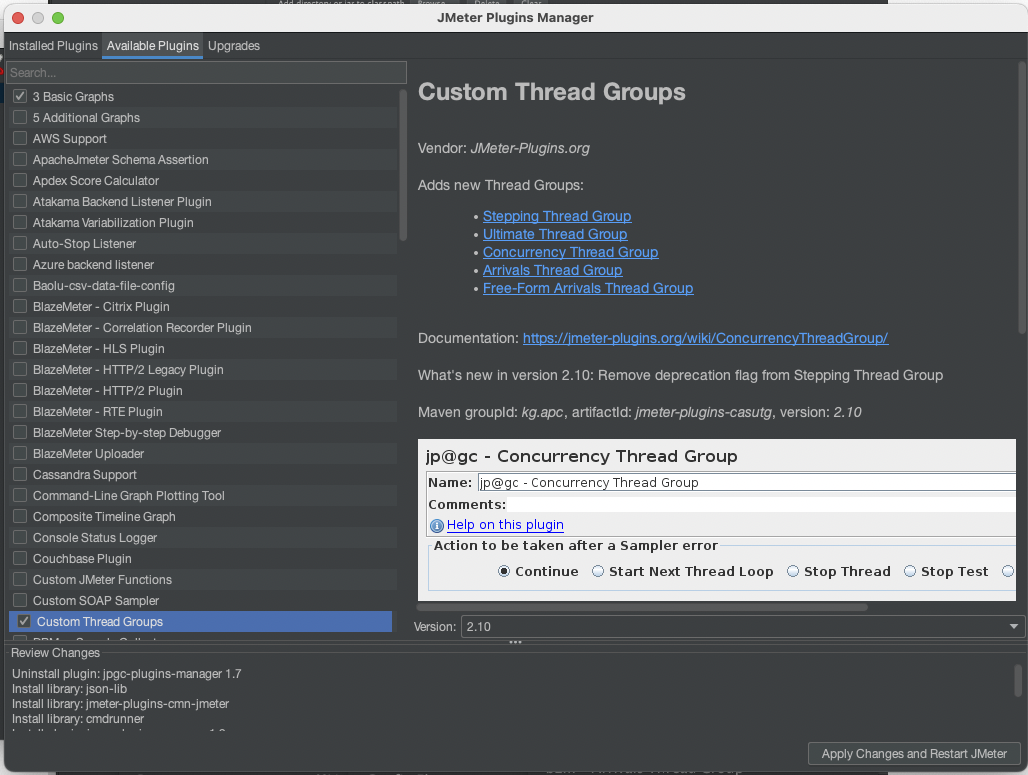Check Custom SOAP Sampler checkbox

click(x=20, y=600)
